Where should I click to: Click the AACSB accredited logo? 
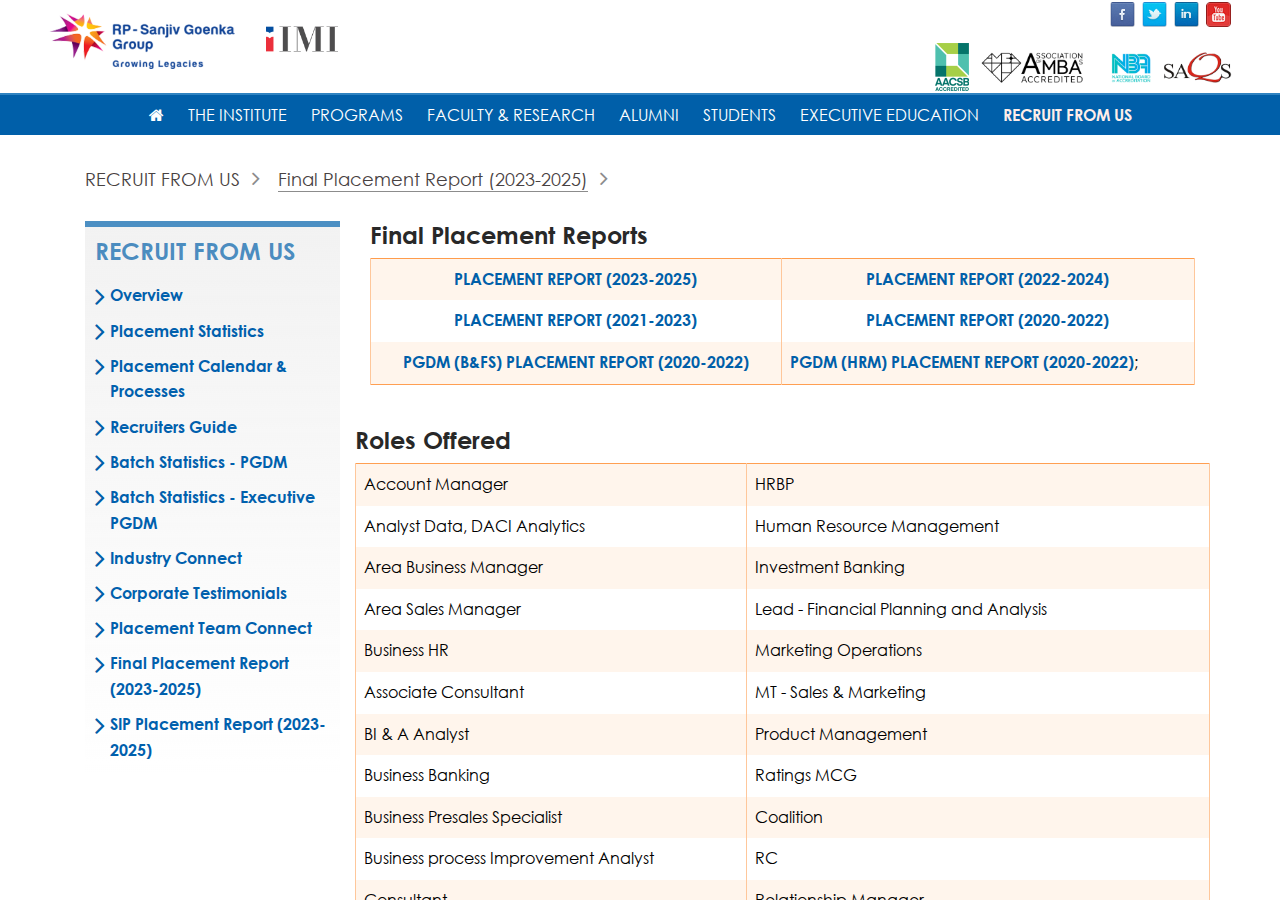coord(952,67)
